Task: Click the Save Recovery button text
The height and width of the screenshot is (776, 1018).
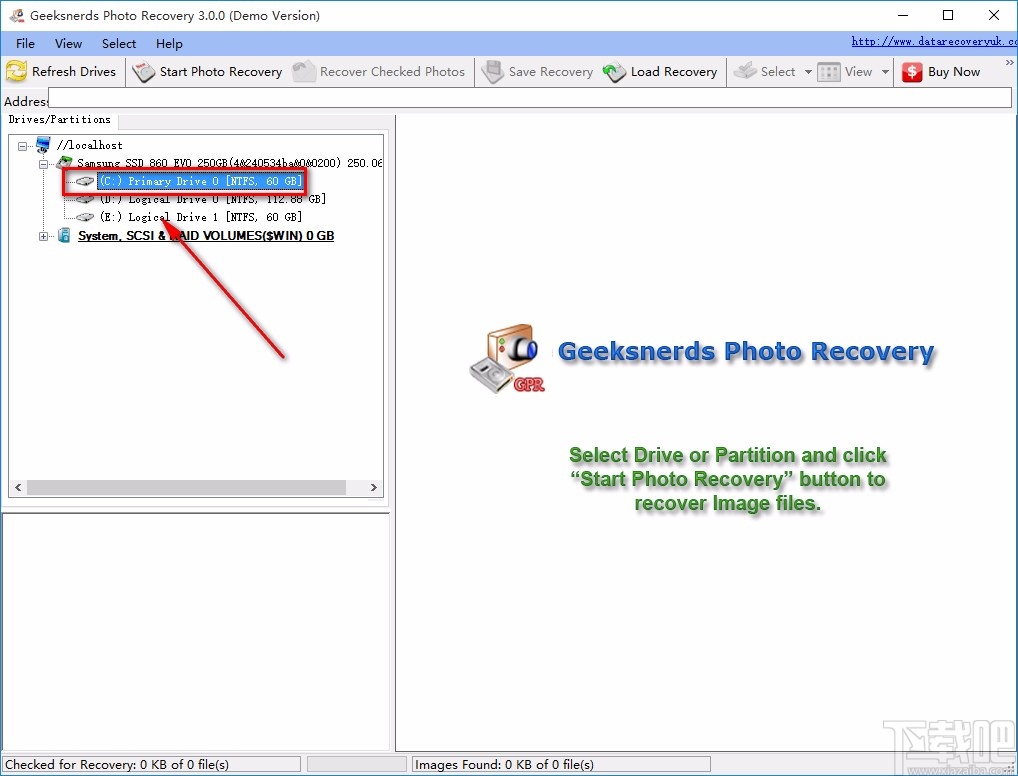Action: (x=551, y=71)
